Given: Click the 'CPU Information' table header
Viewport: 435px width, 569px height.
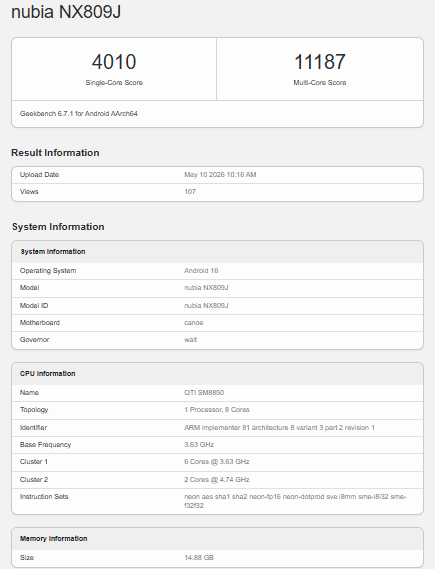Looking at the screenshot, I should tap(48, 373).
